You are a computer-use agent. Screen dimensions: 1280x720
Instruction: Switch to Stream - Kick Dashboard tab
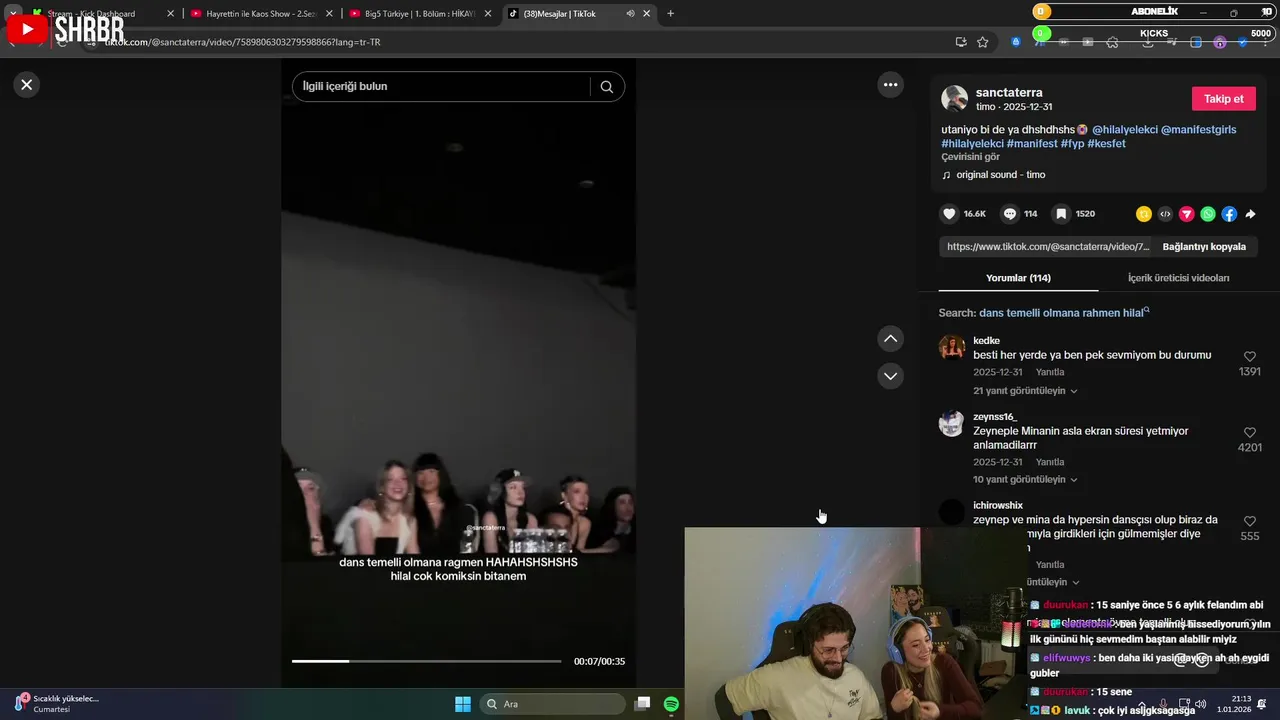[105, 14]
